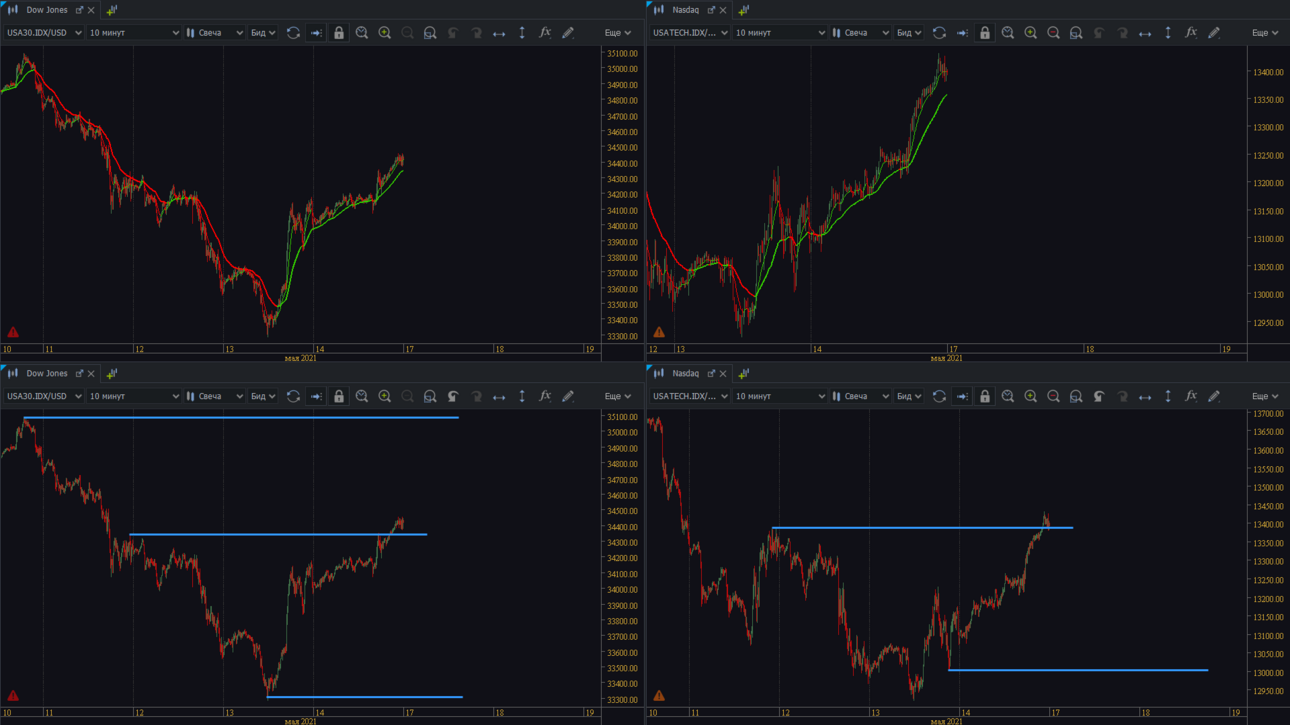Viewport: 1290px width, 725px height.
Task: Open USATECH.IDX instrument dropdown in top-right chart
Action: 690,33
